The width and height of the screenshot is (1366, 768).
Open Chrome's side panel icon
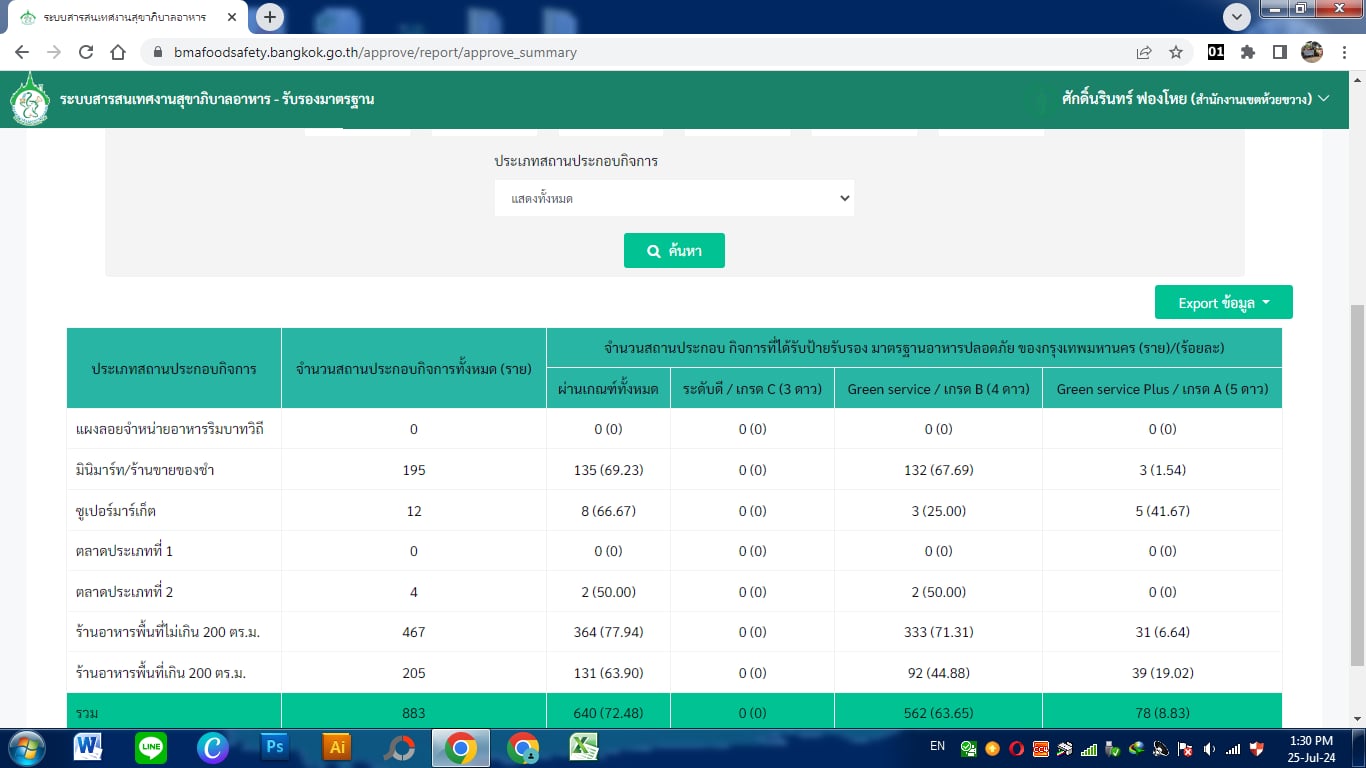(1279, 52)
